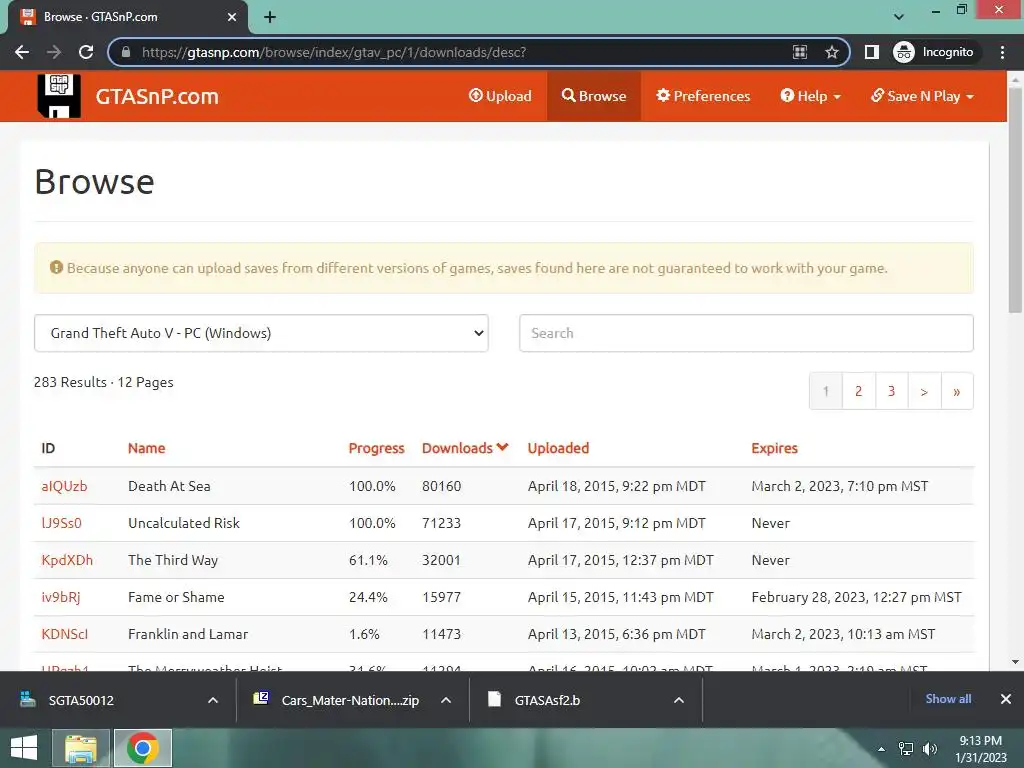Open save lJ9Ss0 link
Screen dimensions: 1024x768
(x=61, y=523)
